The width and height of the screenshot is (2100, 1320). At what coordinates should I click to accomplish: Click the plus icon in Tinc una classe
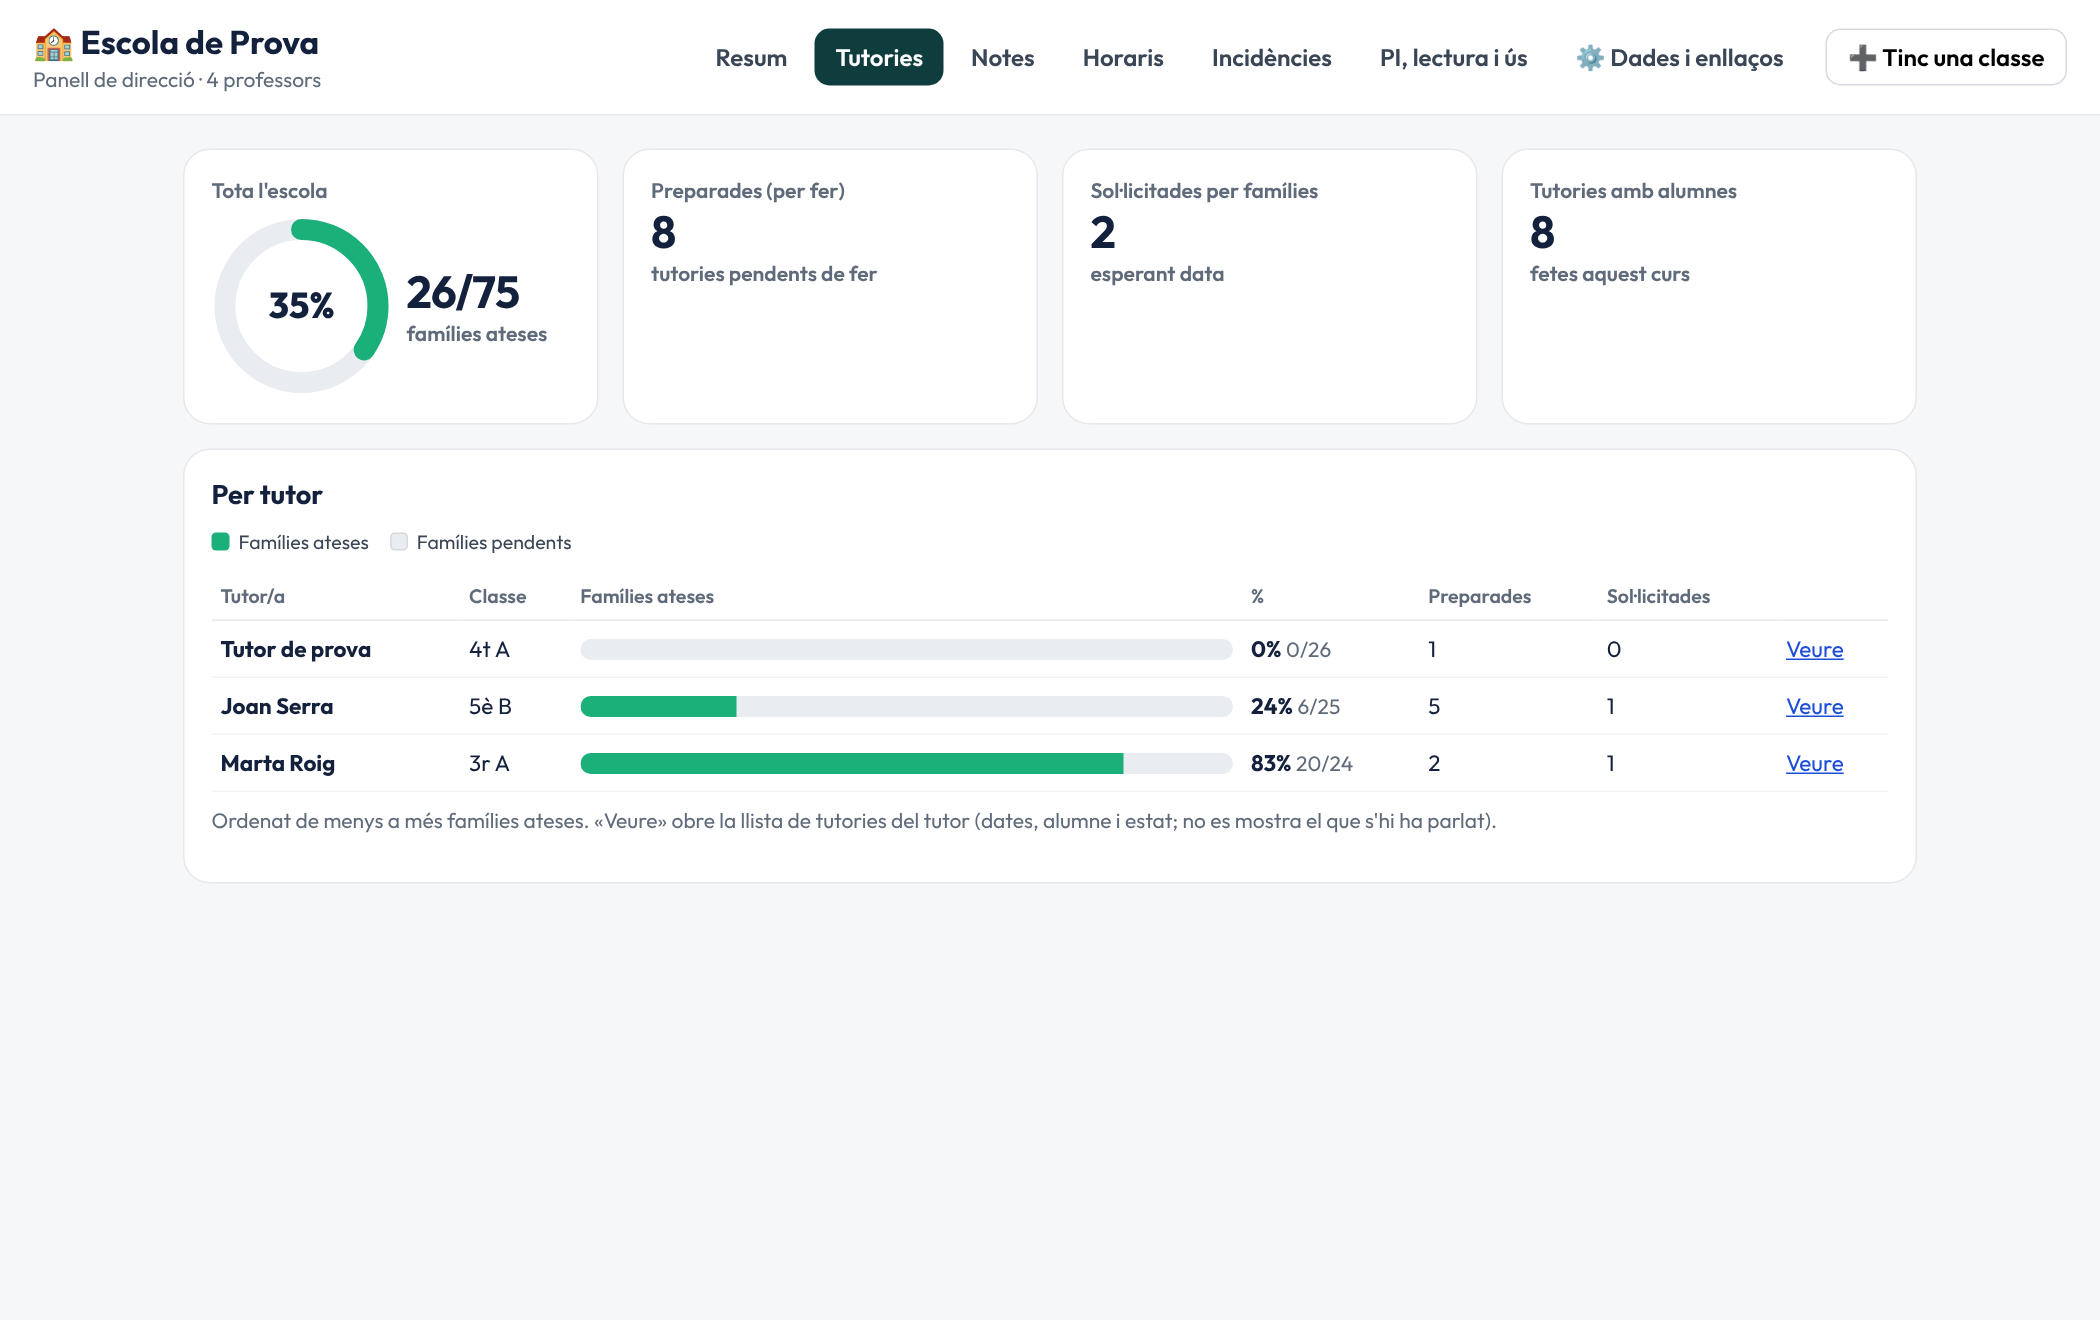(x=1862, y=58)
